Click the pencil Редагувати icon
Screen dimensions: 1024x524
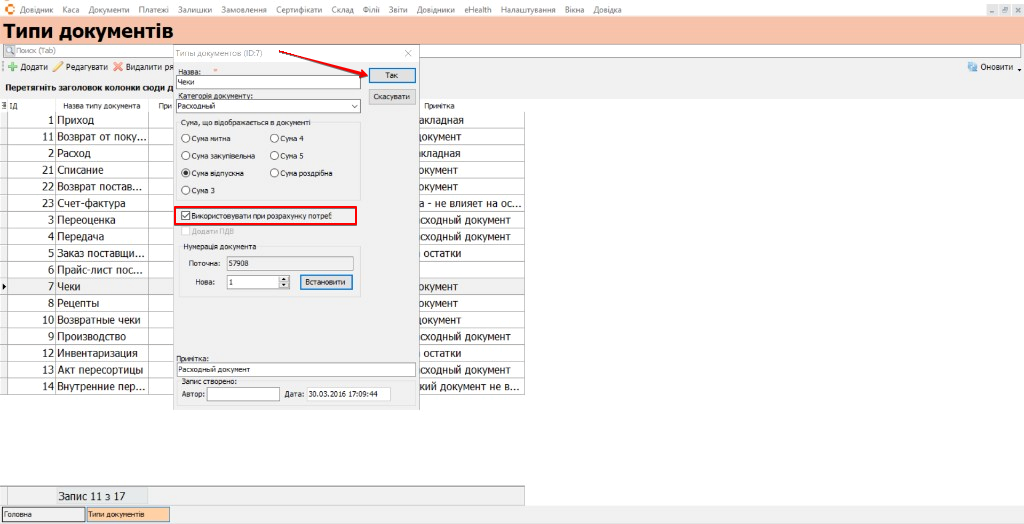[58, 67]
